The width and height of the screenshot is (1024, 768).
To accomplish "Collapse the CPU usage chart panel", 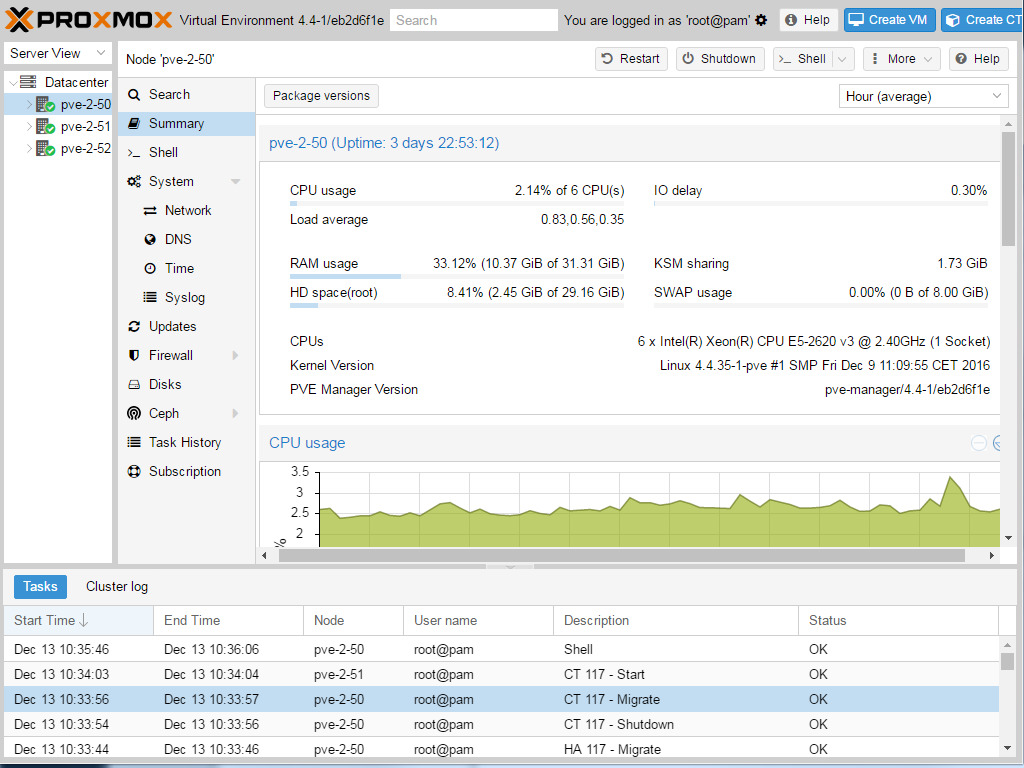I will (978, 443).
